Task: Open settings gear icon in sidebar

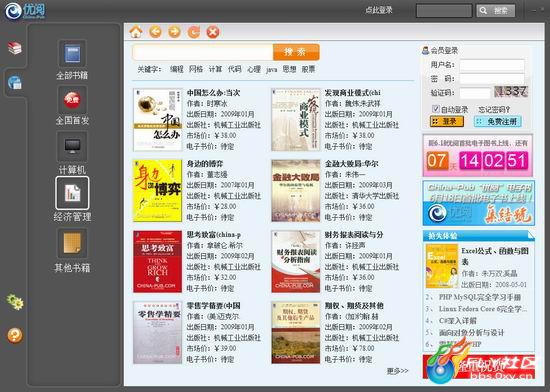Action: click(15, 302)
